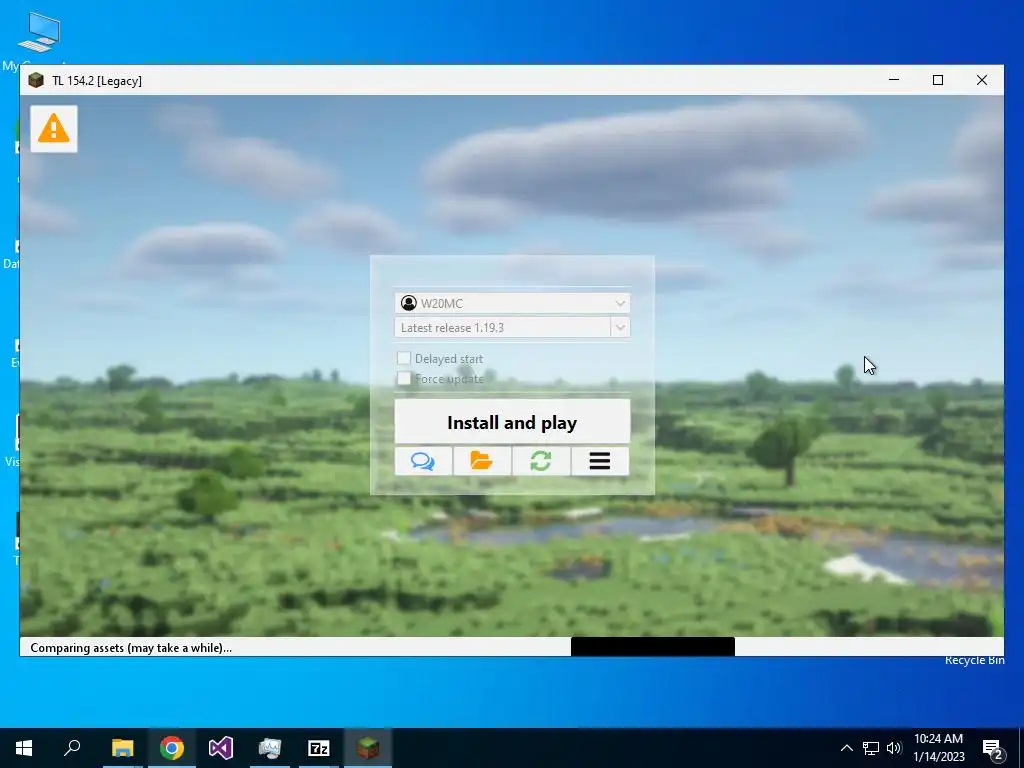Open Google Chrome from taskbar
This screenshot has height=768, width=1024.
[172, 748]
